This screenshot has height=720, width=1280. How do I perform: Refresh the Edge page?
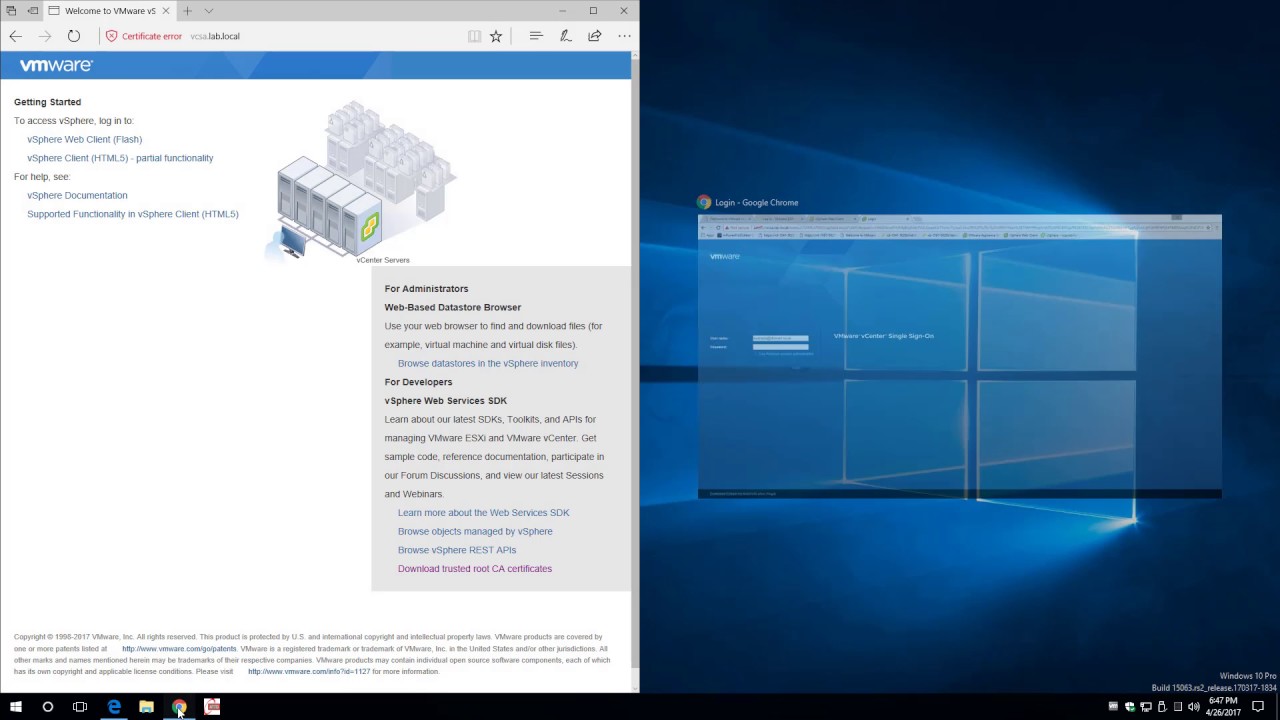click(73, 36)
